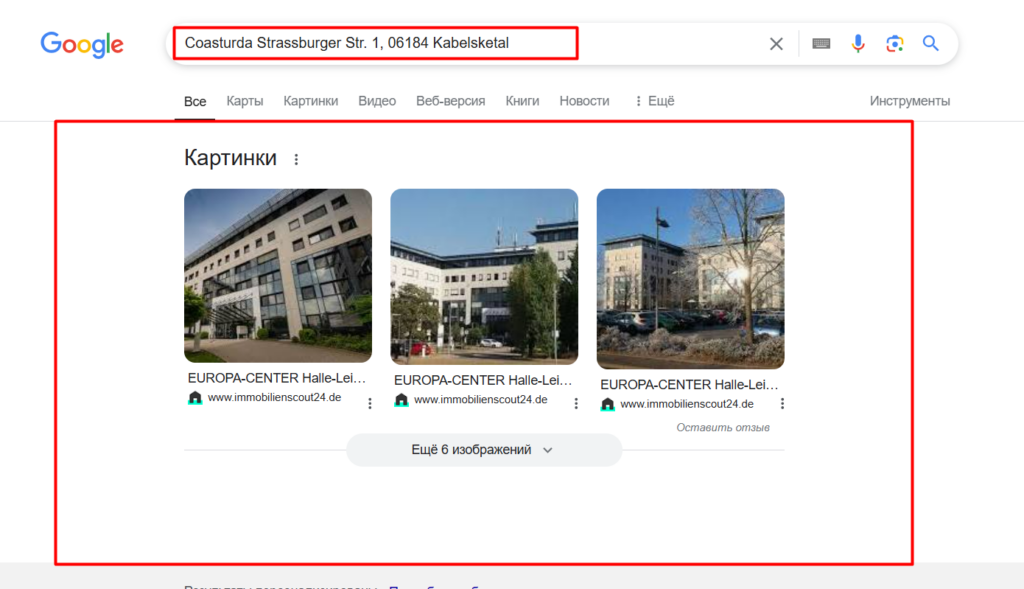Open Google Lens image search icon
The image size is (1024, 589).
(895, 44)
